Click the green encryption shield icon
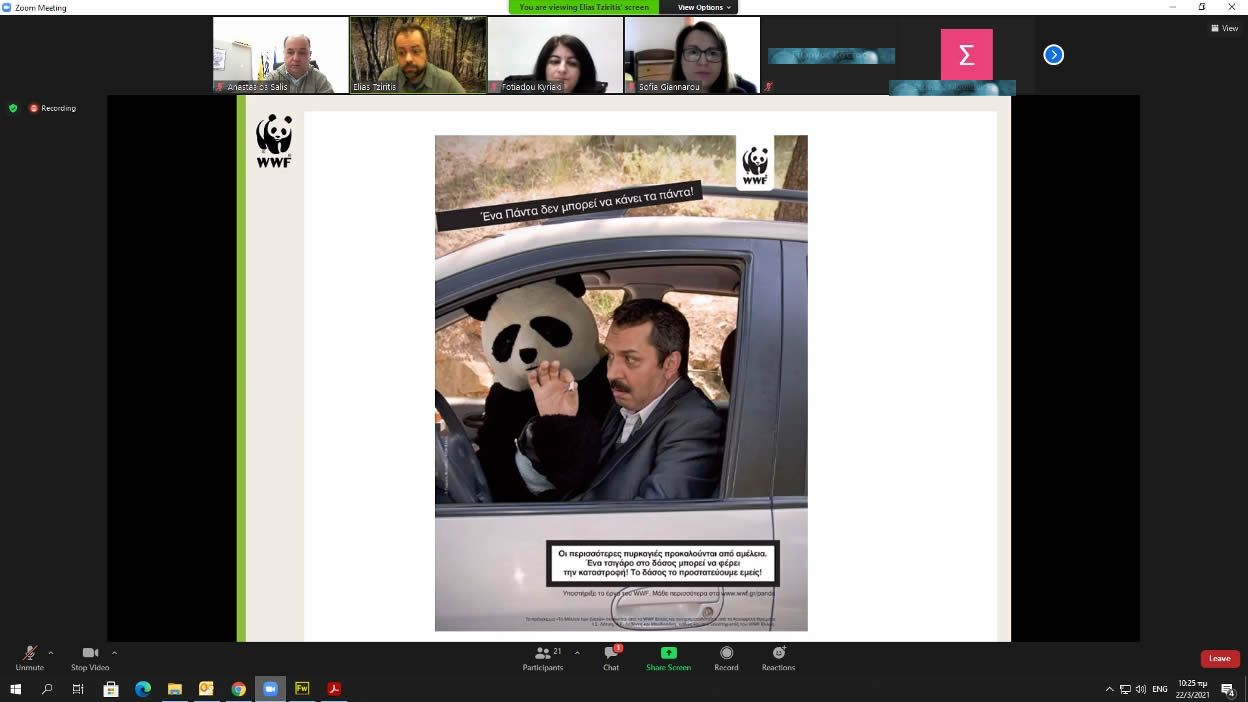The image size is (1248, 702). click(13, 108)
